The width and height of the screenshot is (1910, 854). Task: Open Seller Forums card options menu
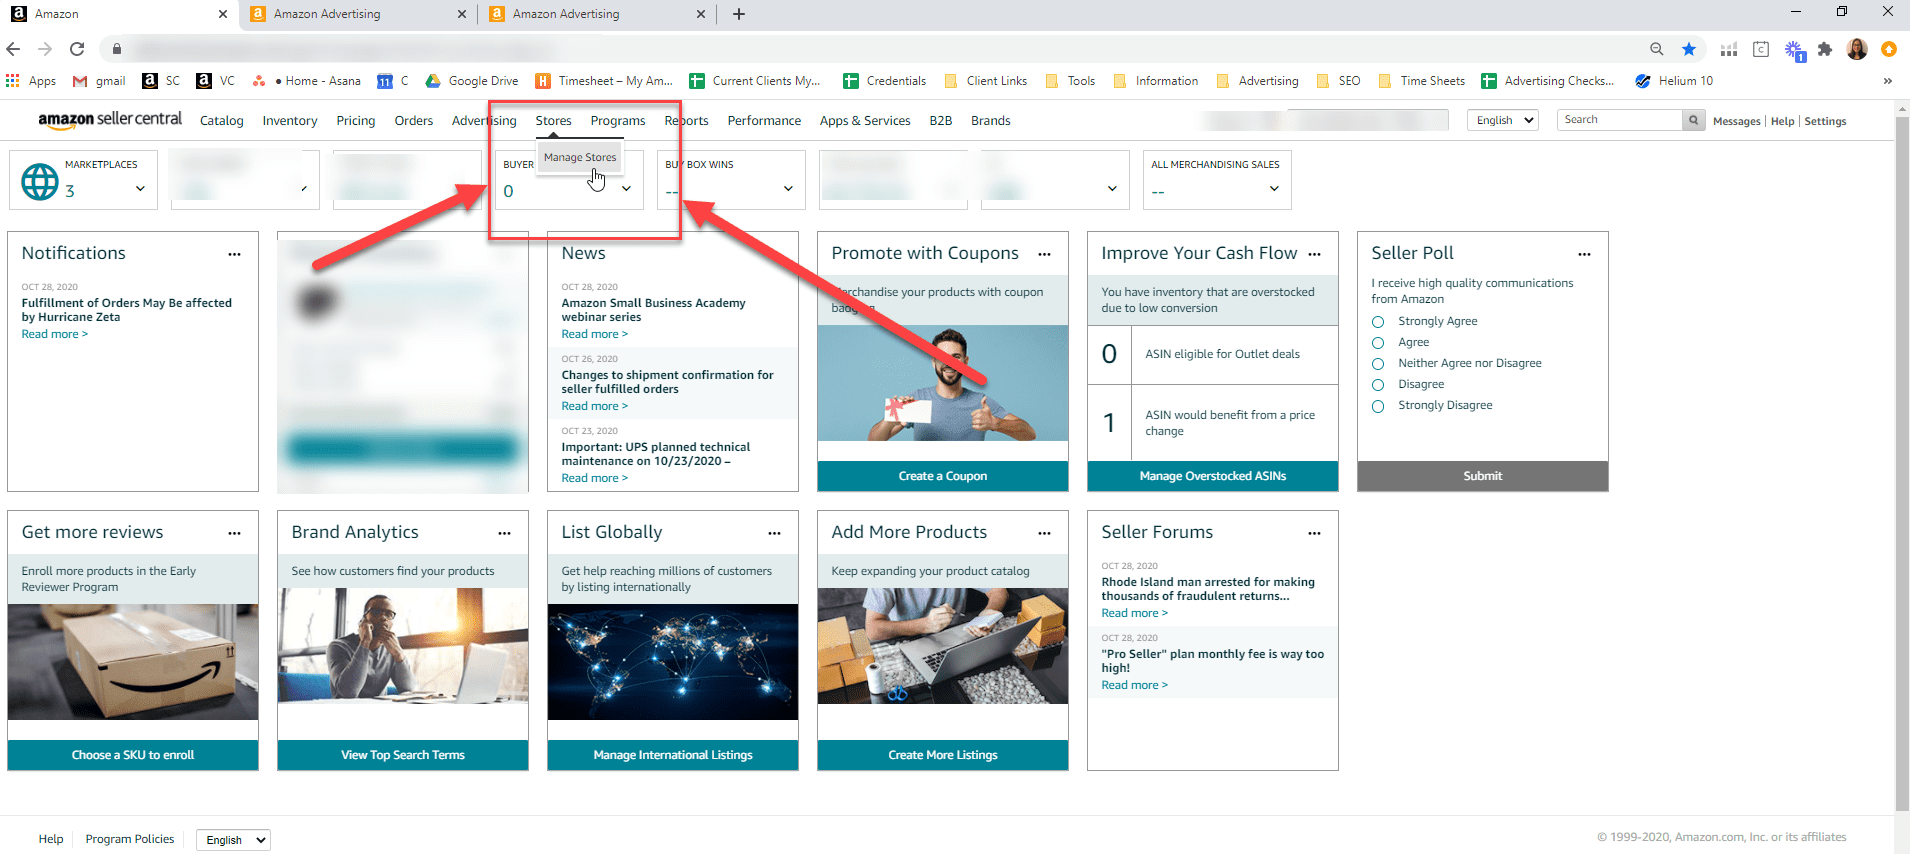pyautogui.click(x=1314, y=533)
